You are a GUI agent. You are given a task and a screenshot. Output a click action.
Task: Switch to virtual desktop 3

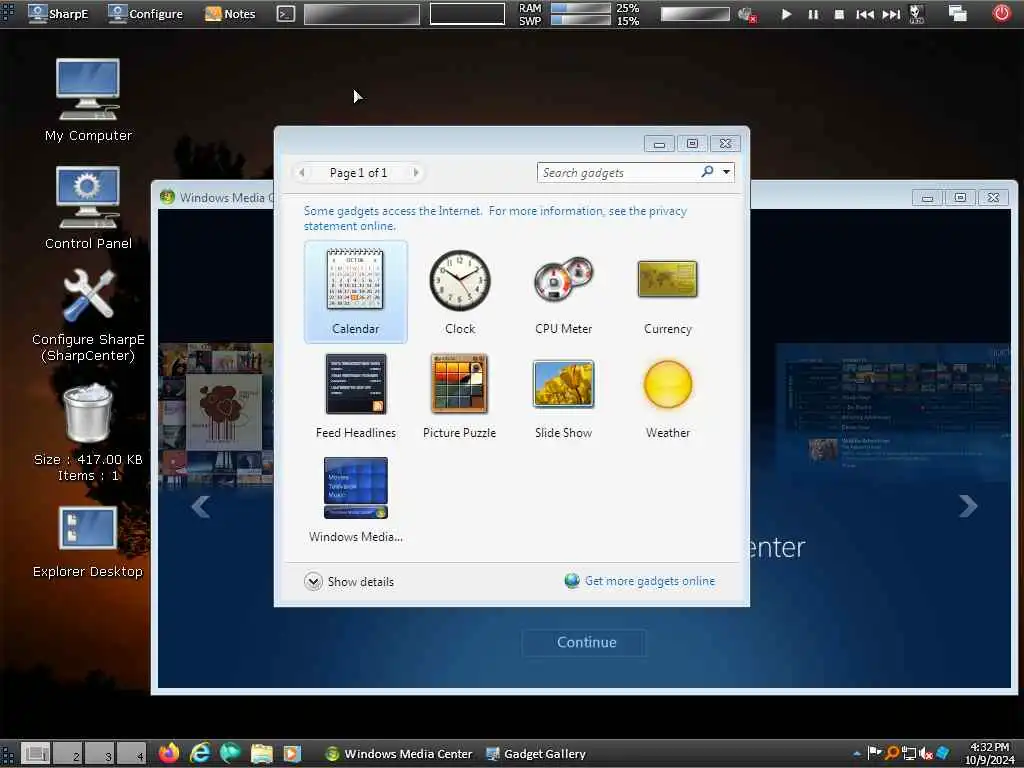(100, 753)
